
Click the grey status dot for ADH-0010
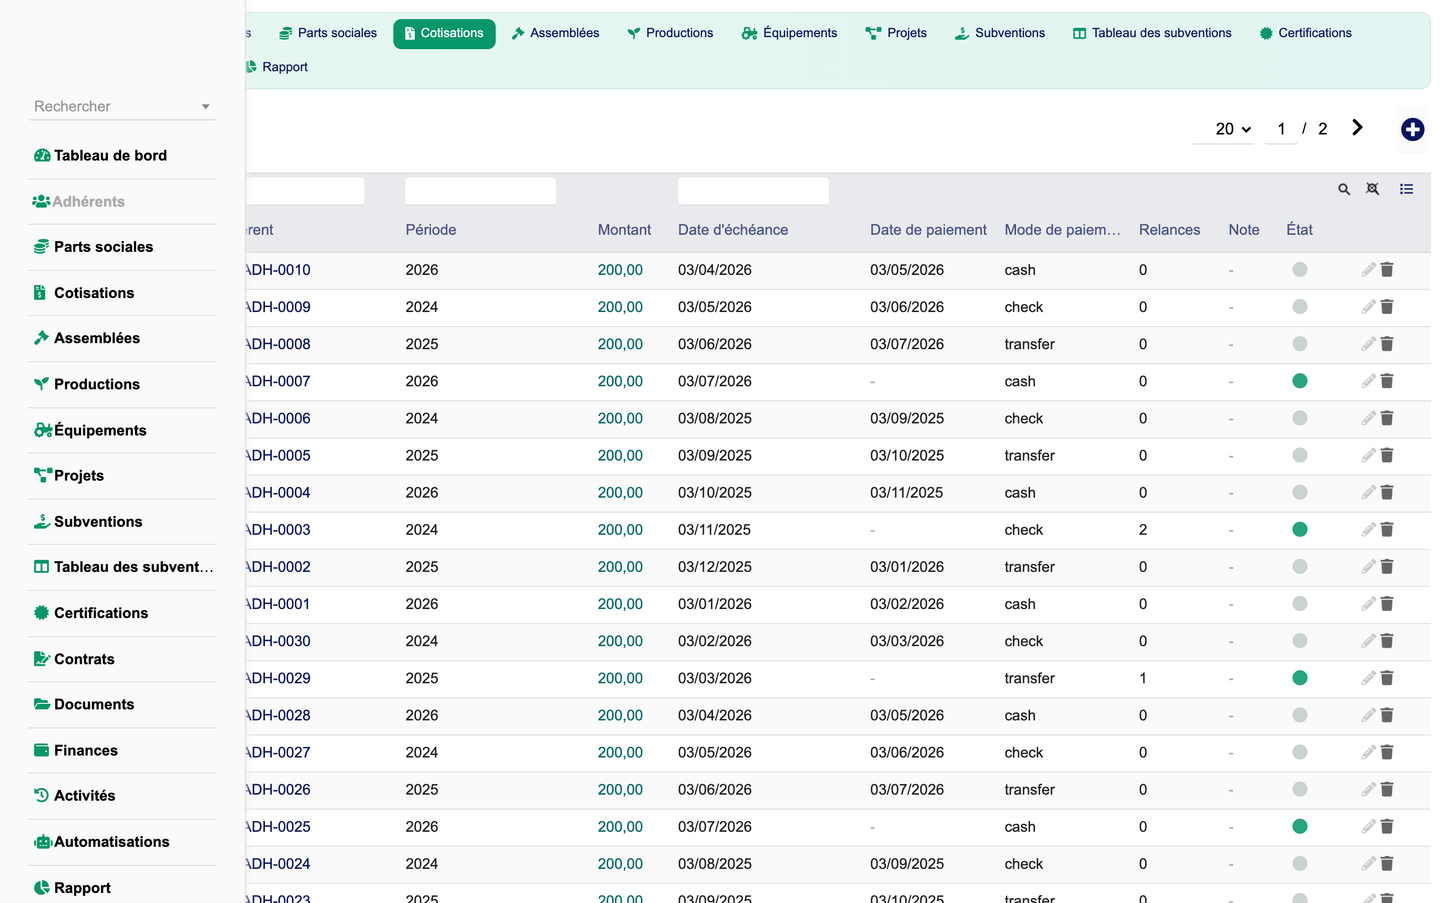pyautogui.click(x=1300, y=270)
